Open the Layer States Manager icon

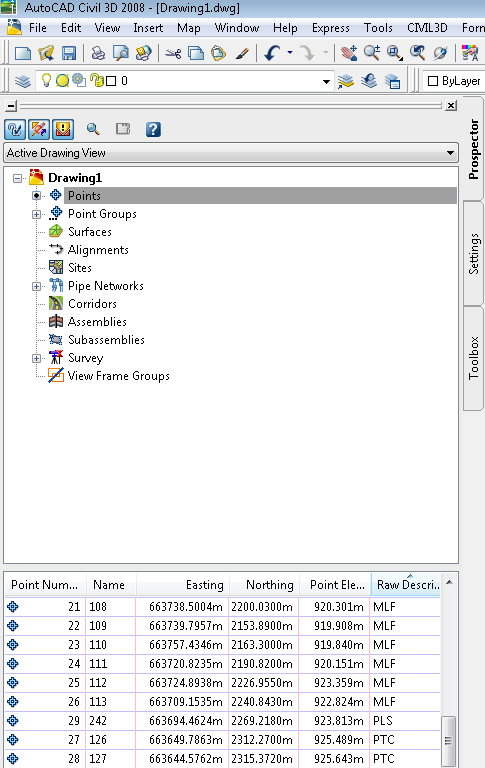(x=392, y=81)
